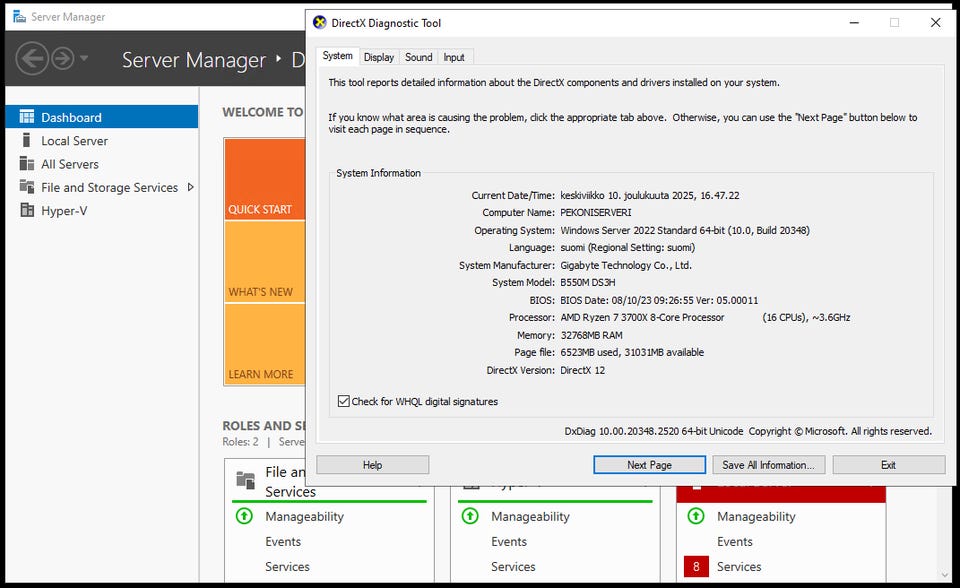
Task: Click the Computer Name value PEKONISERVERI
Action: point(596,213)
